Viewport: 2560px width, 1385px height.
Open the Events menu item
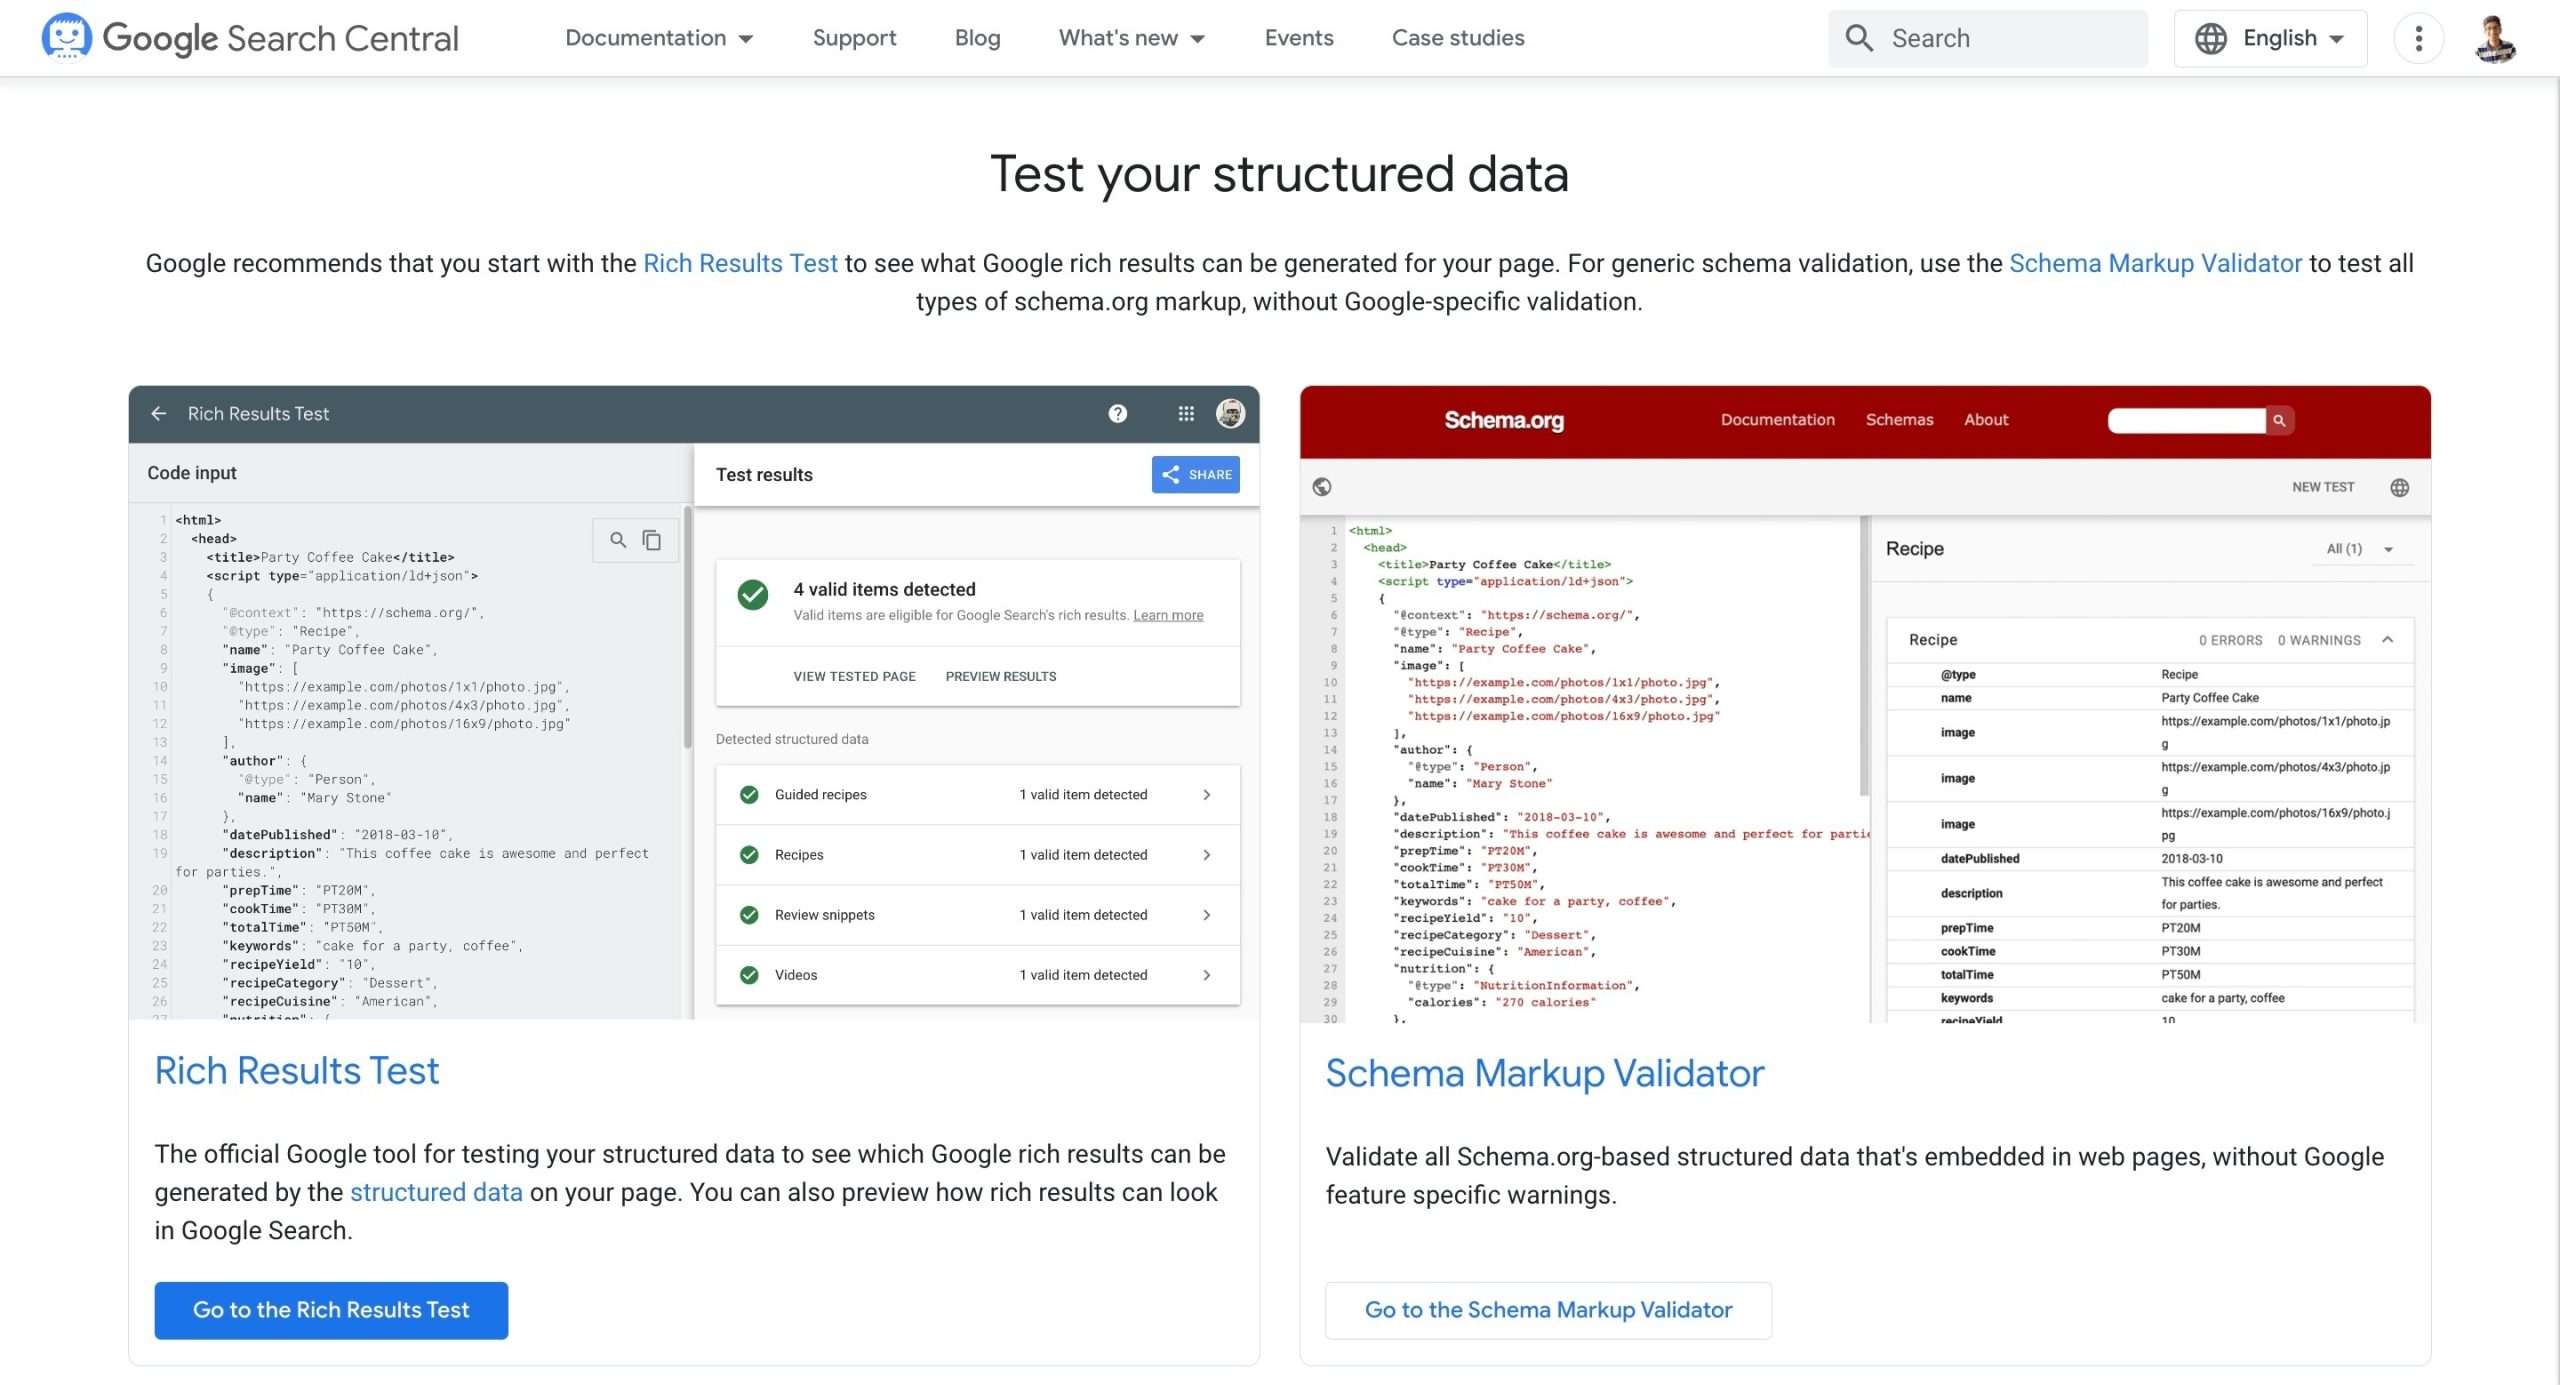pyautogui.click(x=1299, y=38)
